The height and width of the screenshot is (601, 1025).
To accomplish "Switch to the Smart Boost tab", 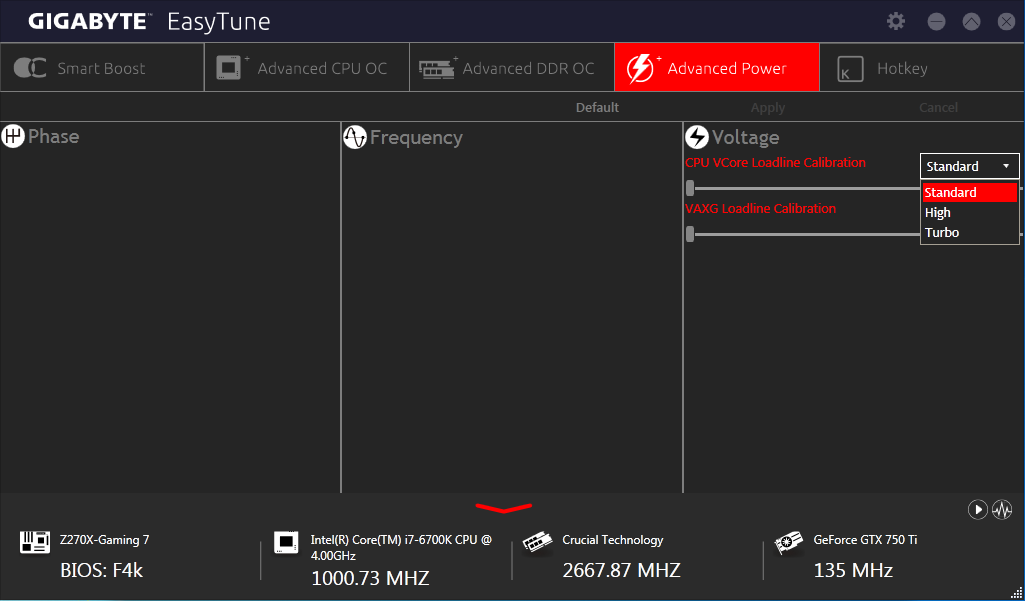I will coord(102,67).
